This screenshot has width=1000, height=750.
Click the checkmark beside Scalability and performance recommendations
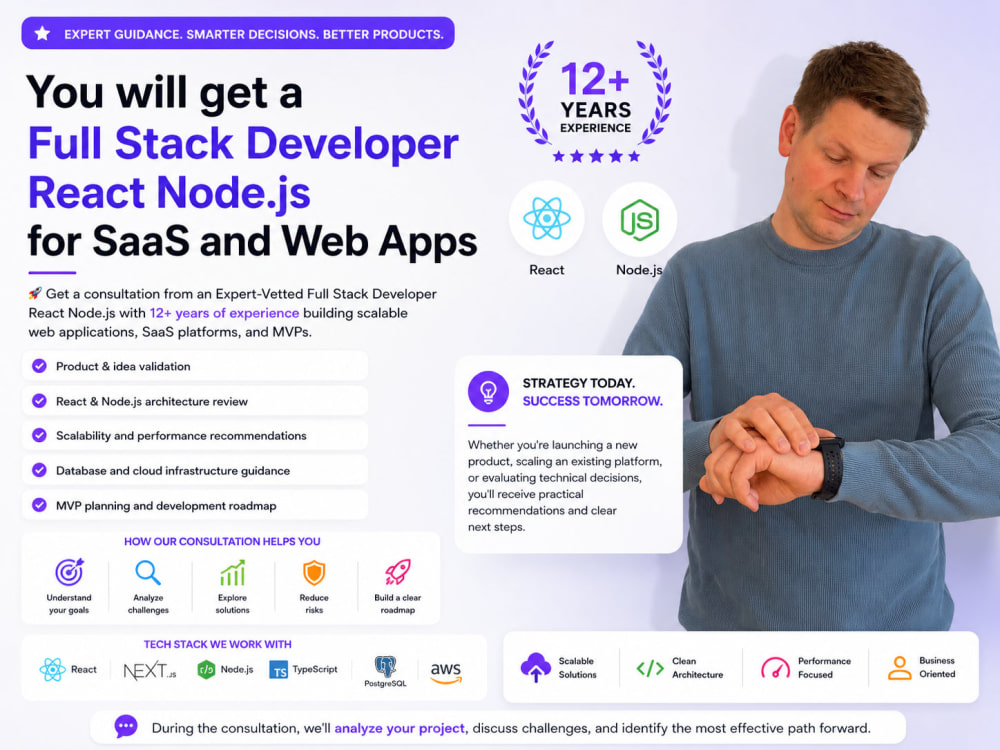tap(40, 436)
